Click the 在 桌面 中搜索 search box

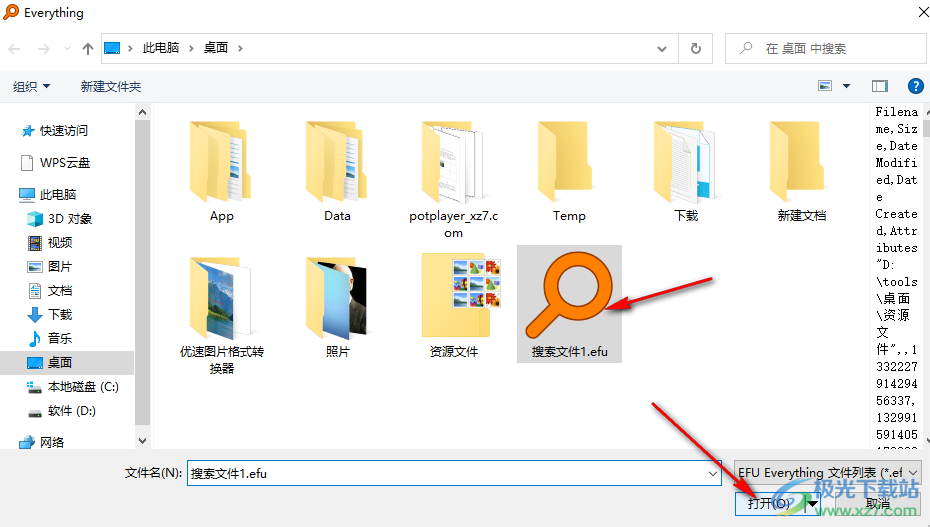[826, 49]
